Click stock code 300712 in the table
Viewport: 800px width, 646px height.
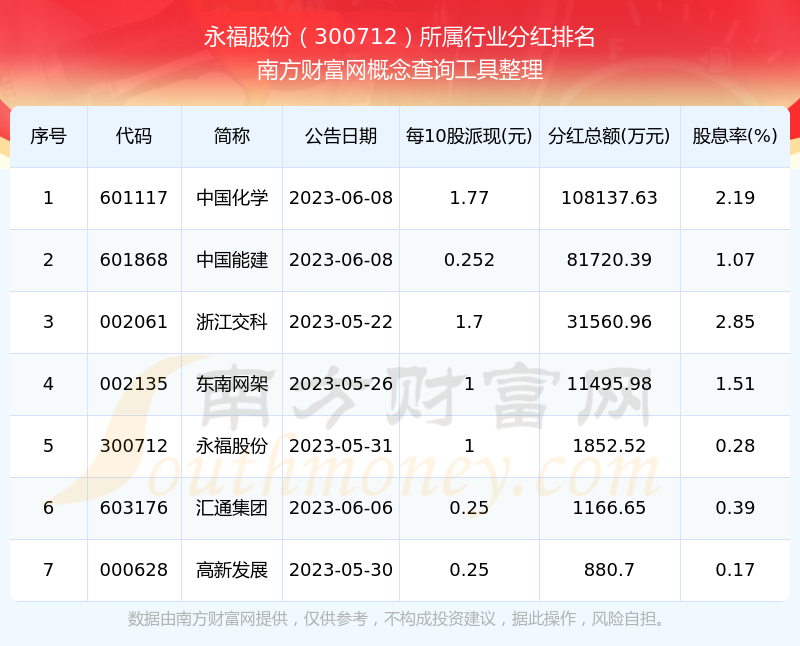pyautogui.click(x=134, y=446)
